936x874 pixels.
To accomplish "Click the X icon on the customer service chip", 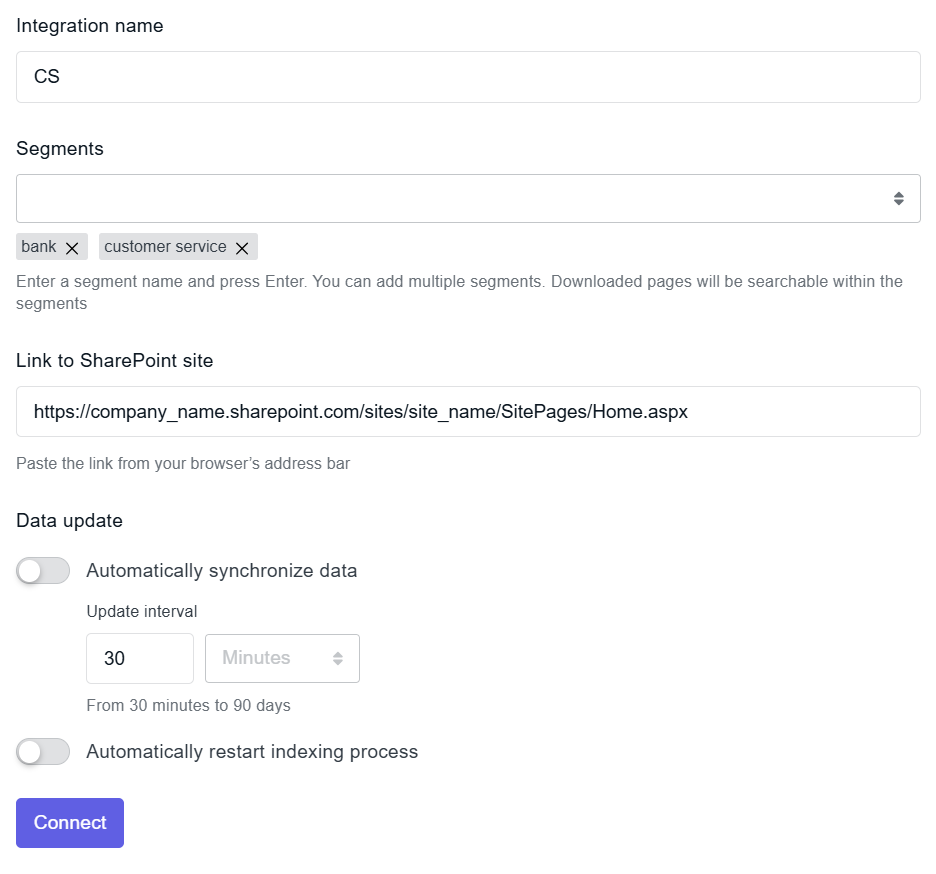I will tap(241, 246).
